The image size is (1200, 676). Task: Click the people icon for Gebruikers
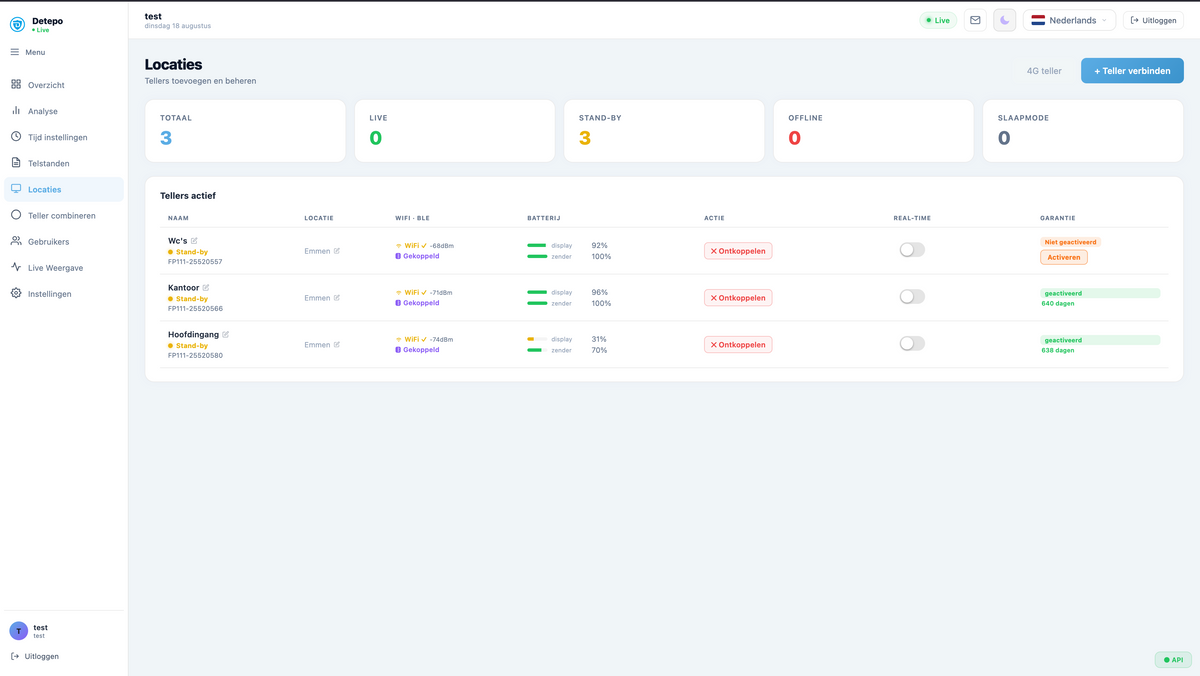(16, 241)
